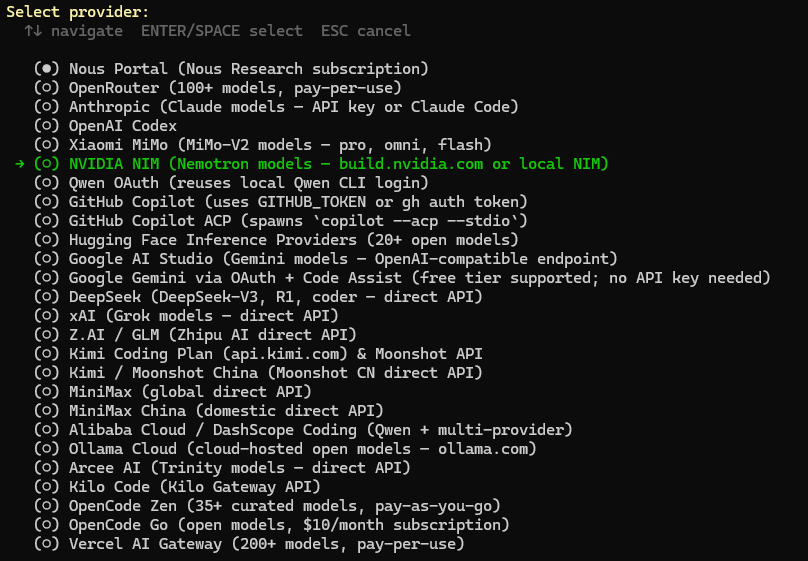Select Google AI Studio radio button
Screen dimensions: 808x561
click(x=47, y=259)
